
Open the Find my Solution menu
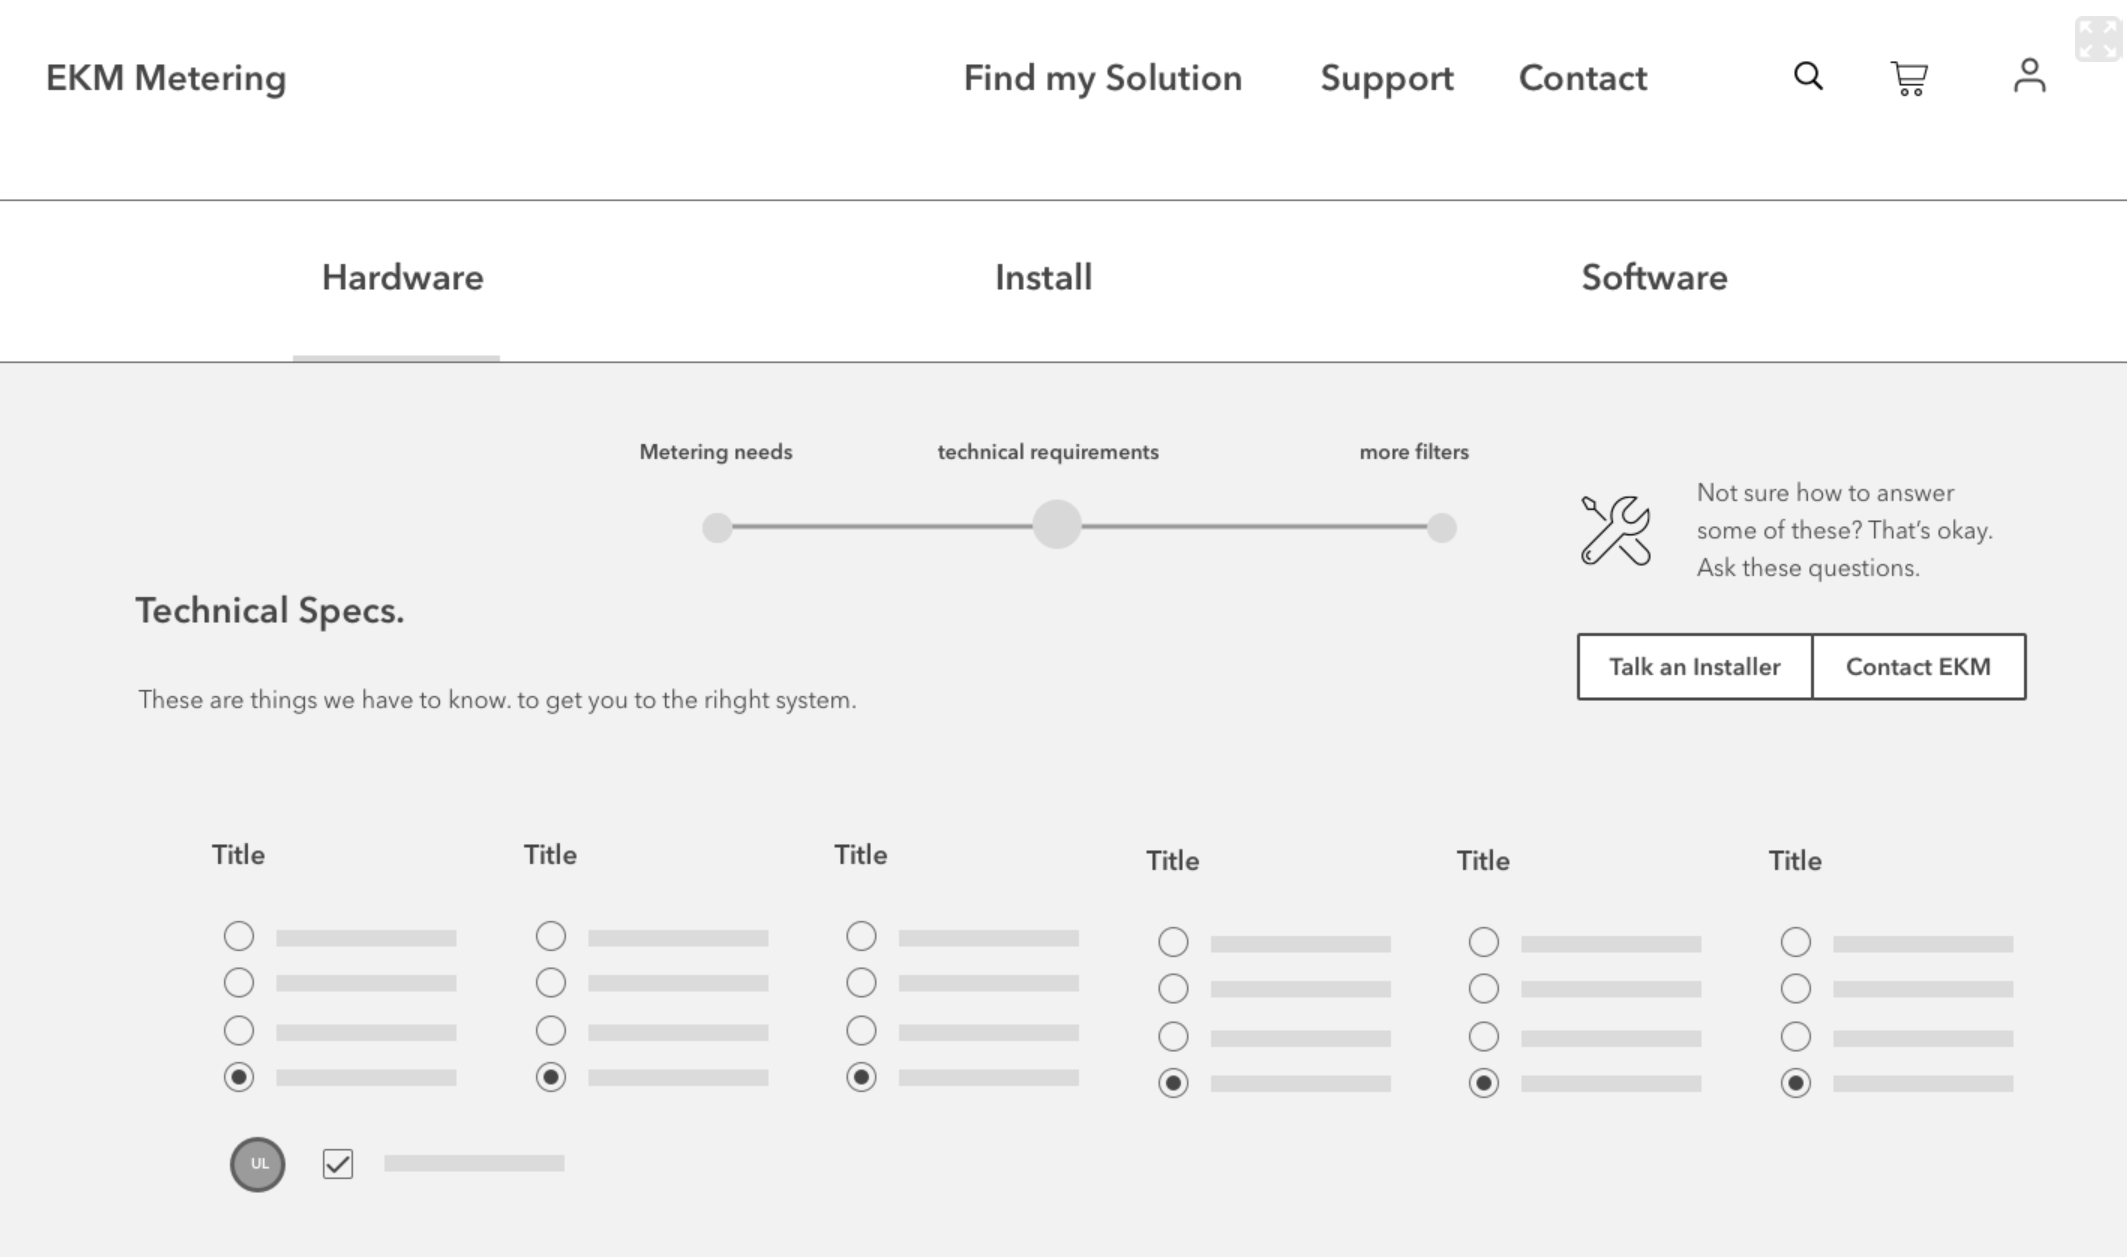pyautogui.click(x=1102, y=78)
